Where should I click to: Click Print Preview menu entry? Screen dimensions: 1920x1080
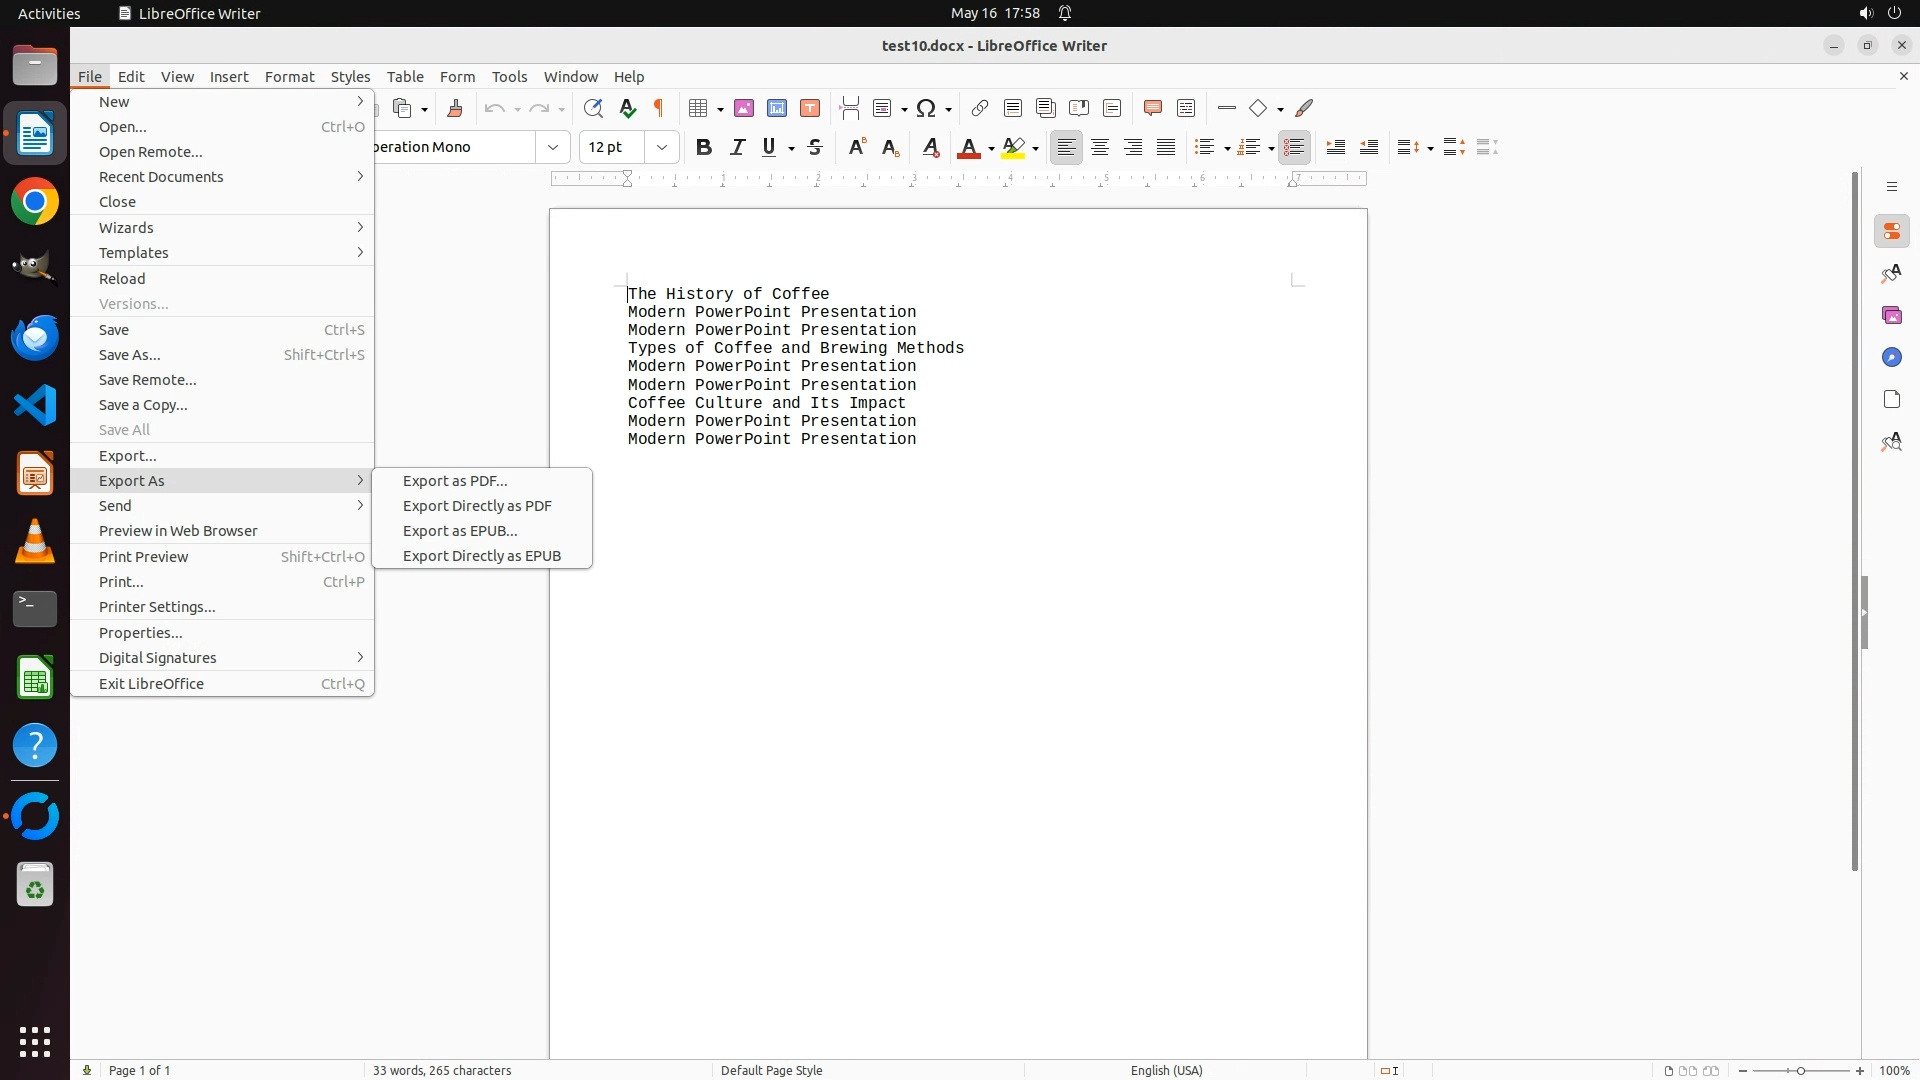pyautogui.click(x=144, y=557)
